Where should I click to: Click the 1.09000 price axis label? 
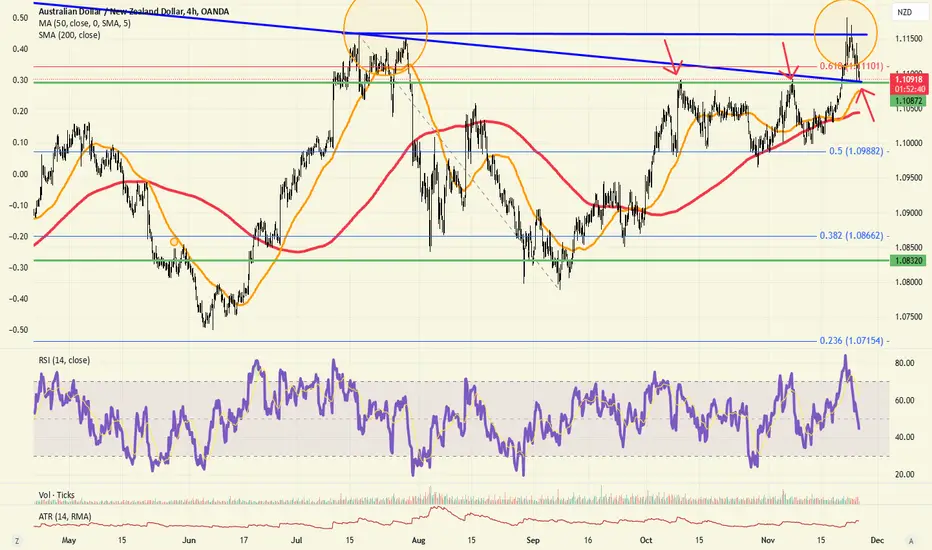pos(909,213)
